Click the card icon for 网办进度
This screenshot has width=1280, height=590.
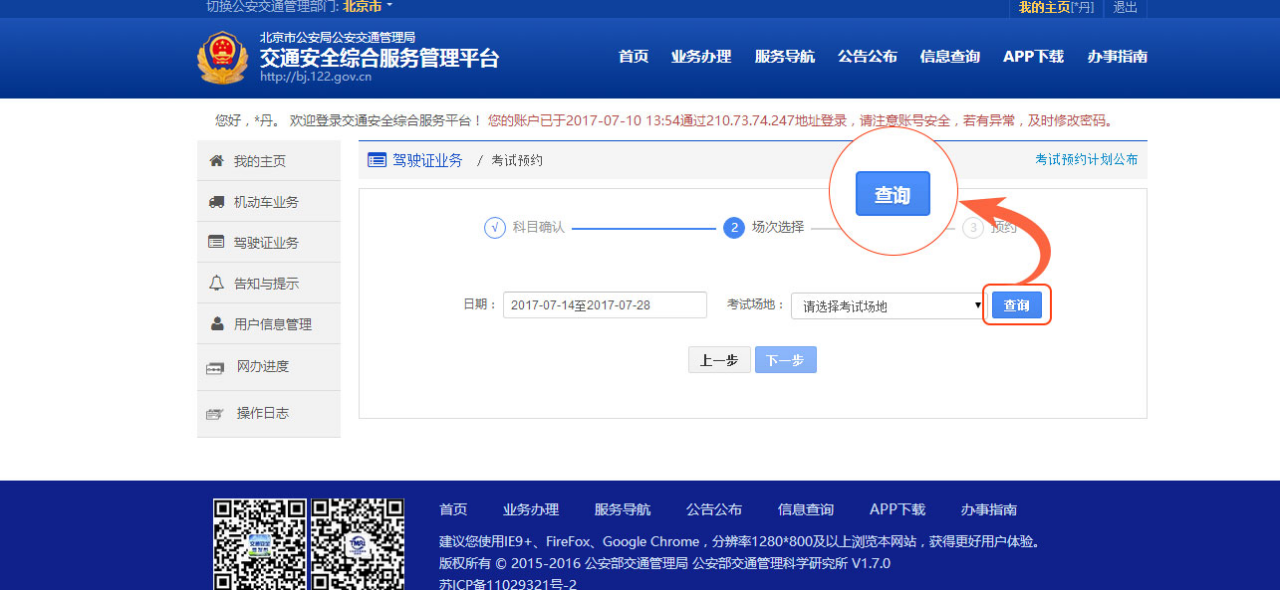(215, 367)
